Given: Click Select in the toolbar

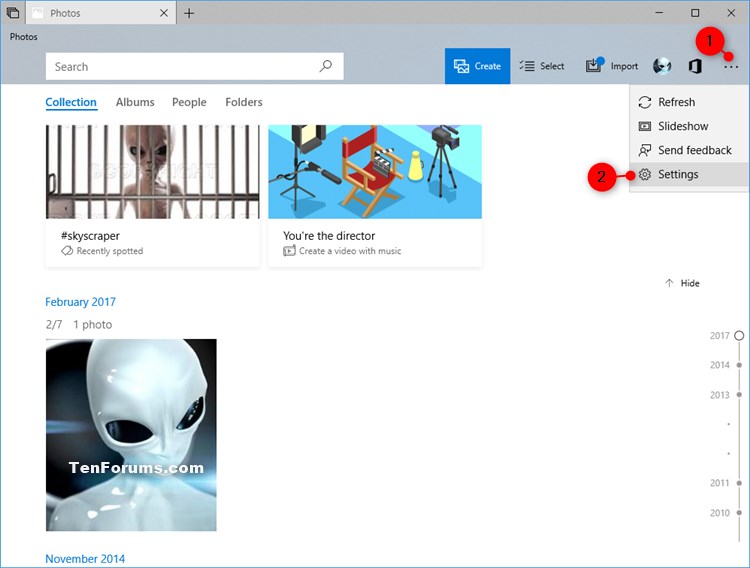Looking at the screenshot, I should (x=542, y=66).
